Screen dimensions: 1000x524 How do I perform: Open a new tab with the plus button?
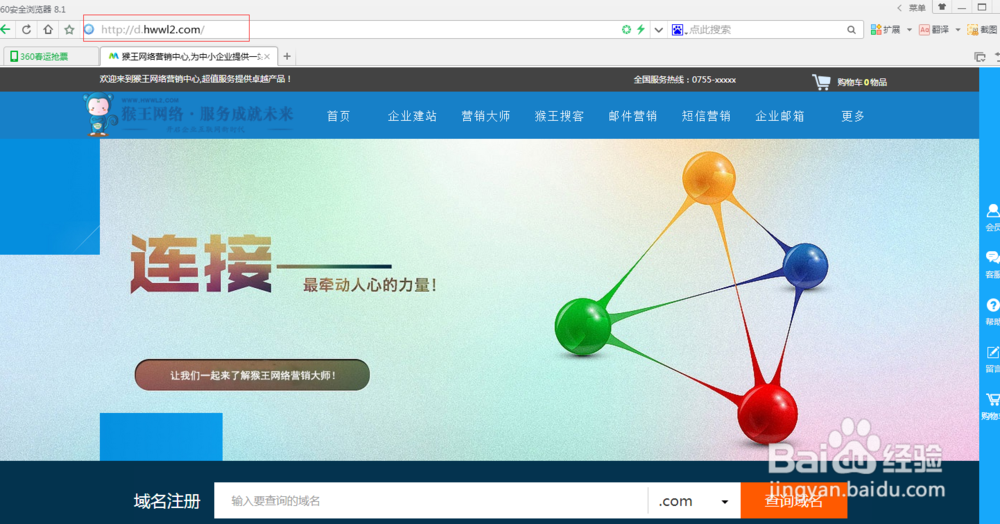[287, 57]
